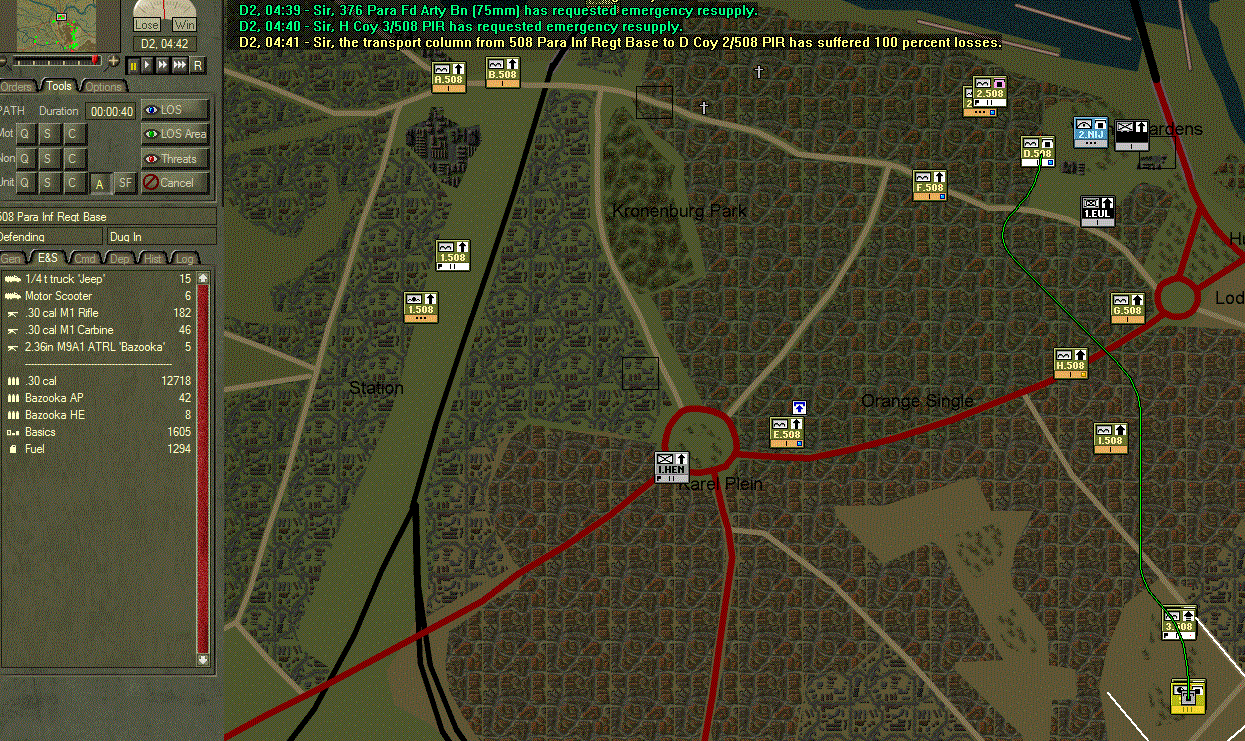Select the I.HEN enemy unit counter
This screenshot has width=1245, height=741.
click(x=672, y=467)
